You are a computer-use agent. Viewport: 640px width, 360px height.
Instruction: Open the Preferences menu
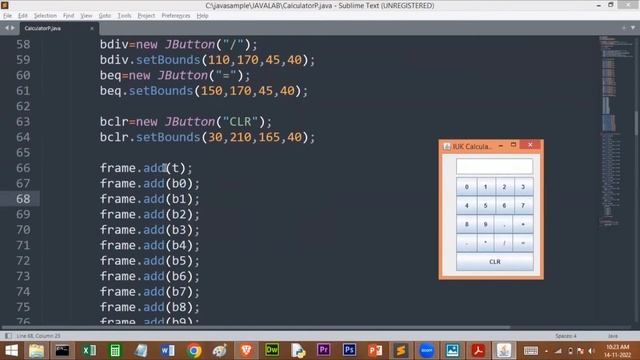[176, 16]
